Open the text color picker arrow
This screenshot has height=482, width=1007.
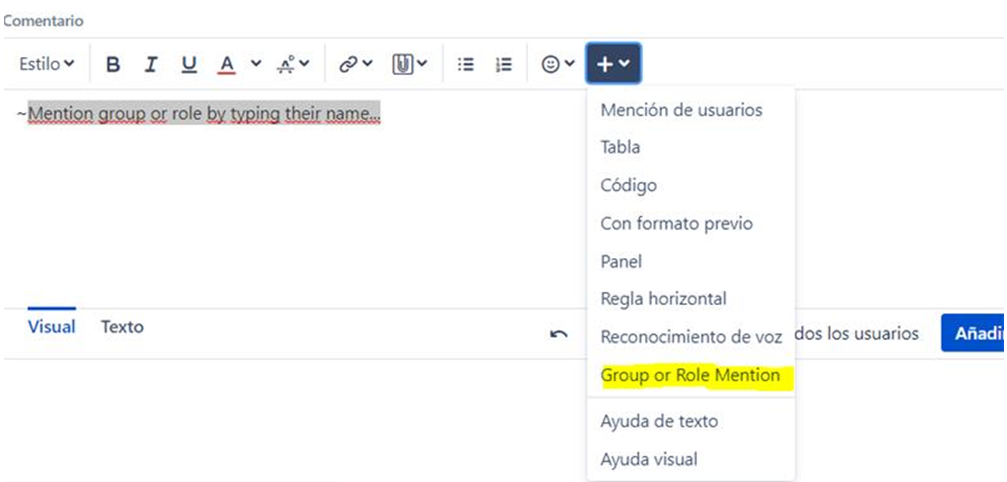point(256,64)
